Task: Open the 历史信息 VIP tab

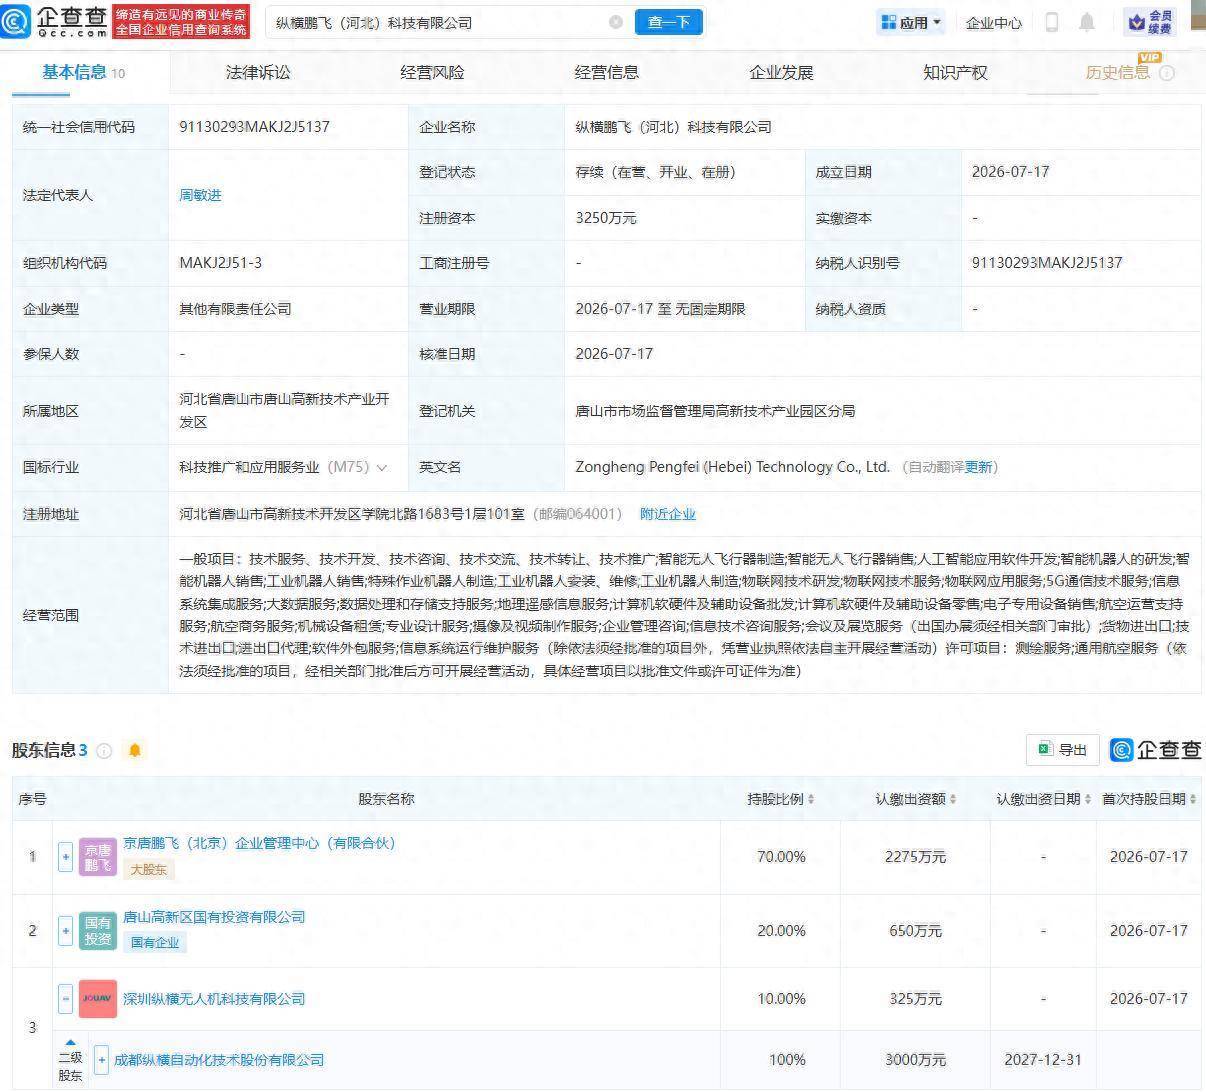Action: (1118, 72)
